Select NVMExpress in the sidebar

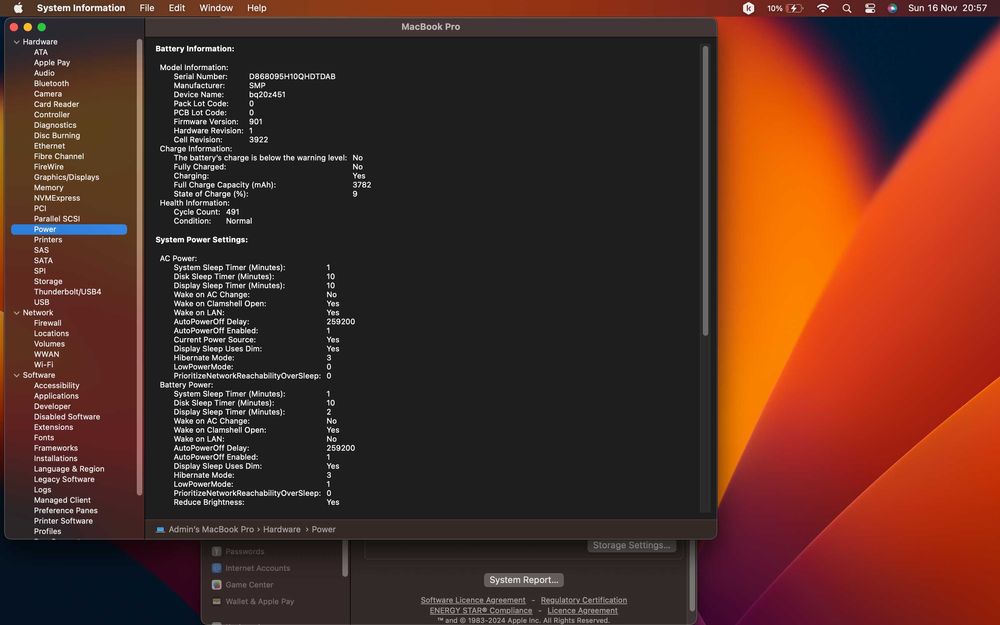(57, 198)
